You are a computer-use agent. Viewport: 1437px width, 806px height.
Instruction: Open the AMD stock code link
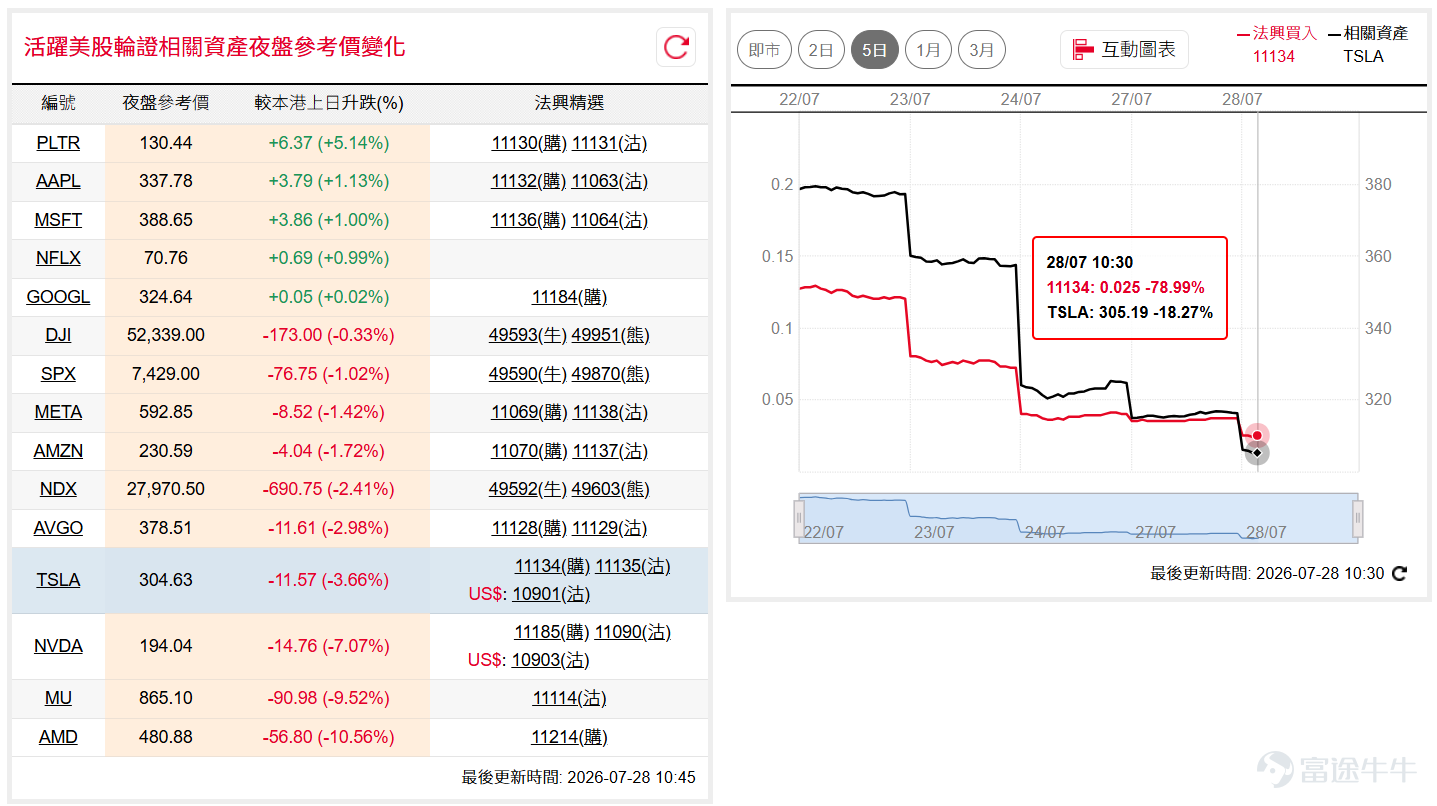(58, 737)
